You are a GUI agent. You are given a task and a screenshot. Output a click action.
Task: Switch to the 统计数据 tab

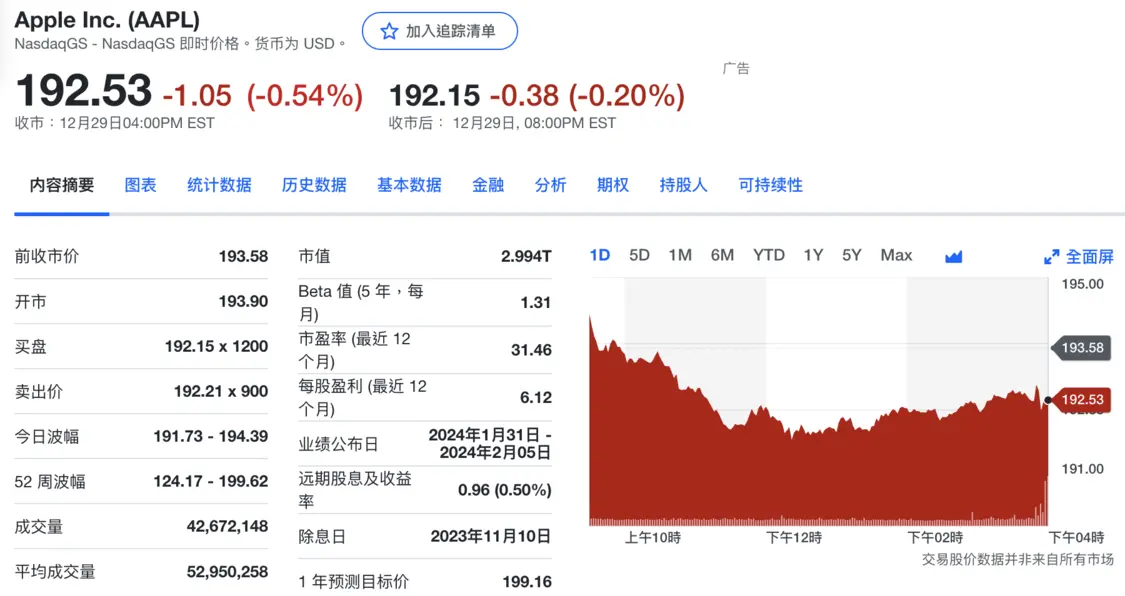[219, 185]
